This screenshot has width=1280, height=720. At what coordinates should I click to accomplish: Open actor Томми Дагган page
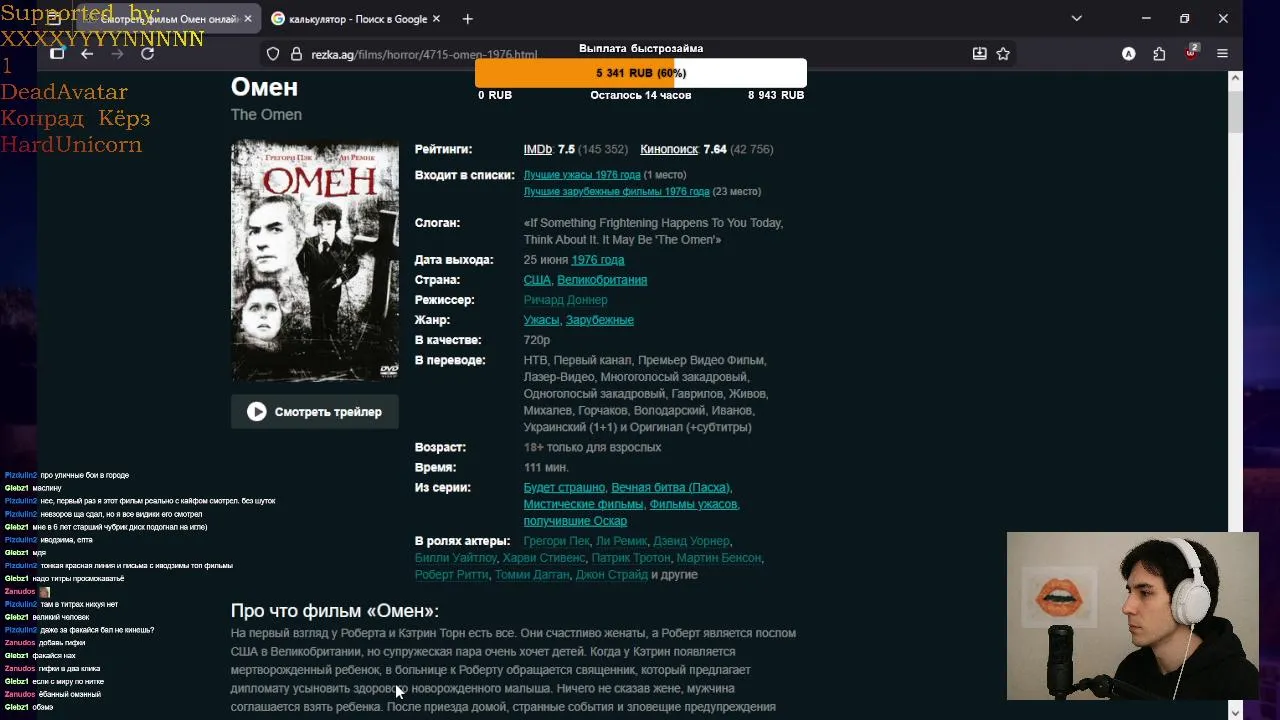coord(532,575)
